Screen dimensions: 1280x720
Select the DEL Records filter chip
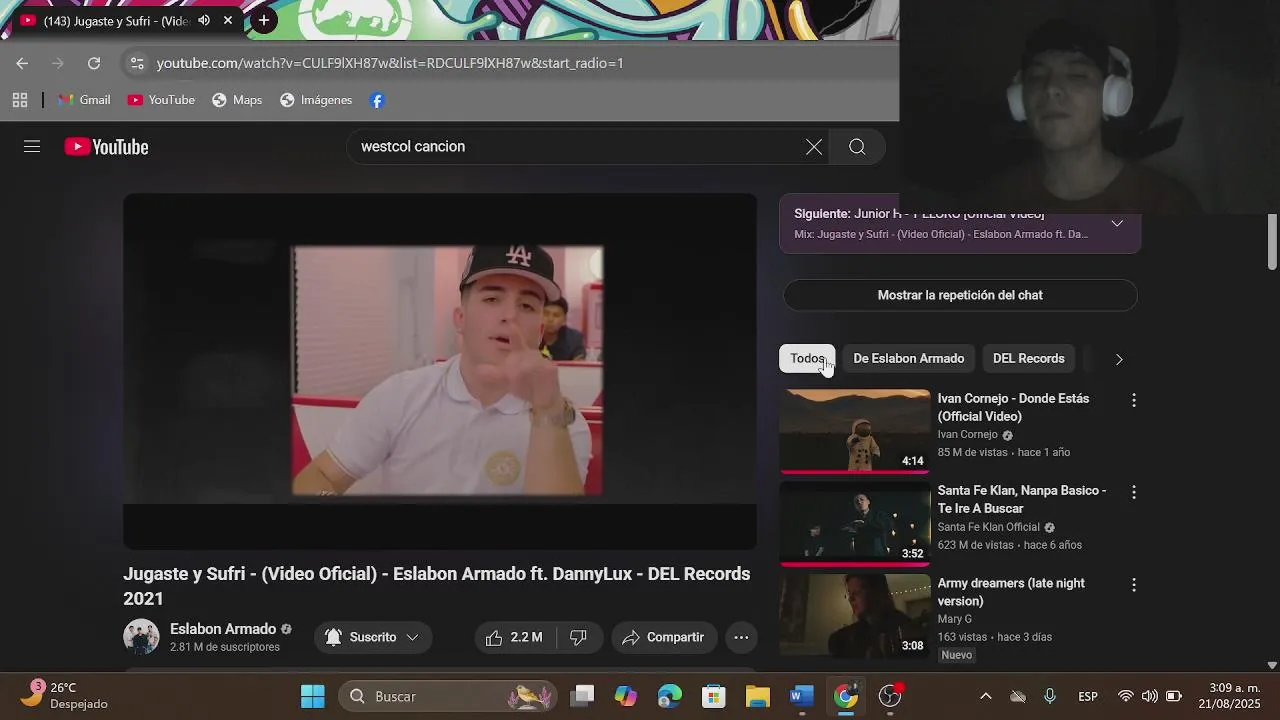pyautogui.click(x=1028, y=358)
